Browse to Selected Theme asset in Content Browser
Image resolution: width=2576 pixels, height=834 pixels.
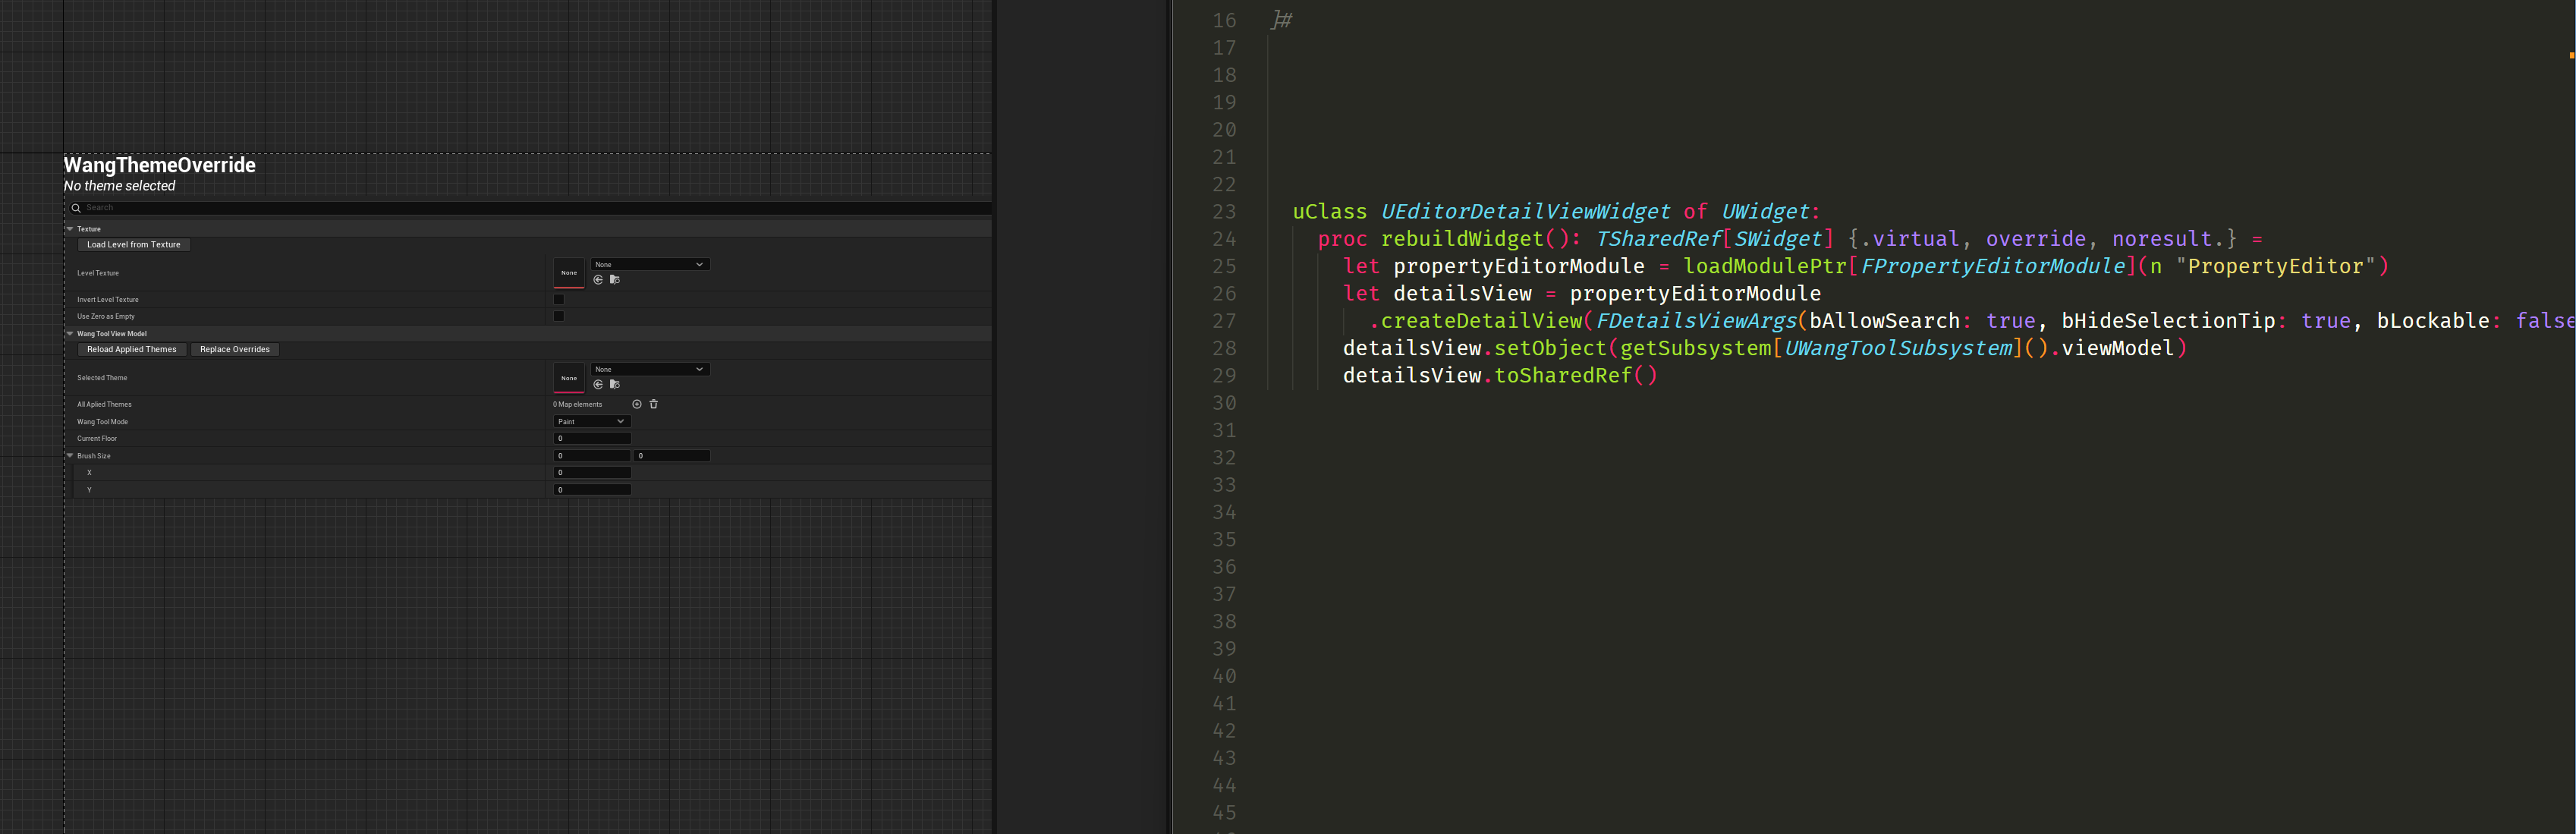pyautogui.click(x=615, y=385)
